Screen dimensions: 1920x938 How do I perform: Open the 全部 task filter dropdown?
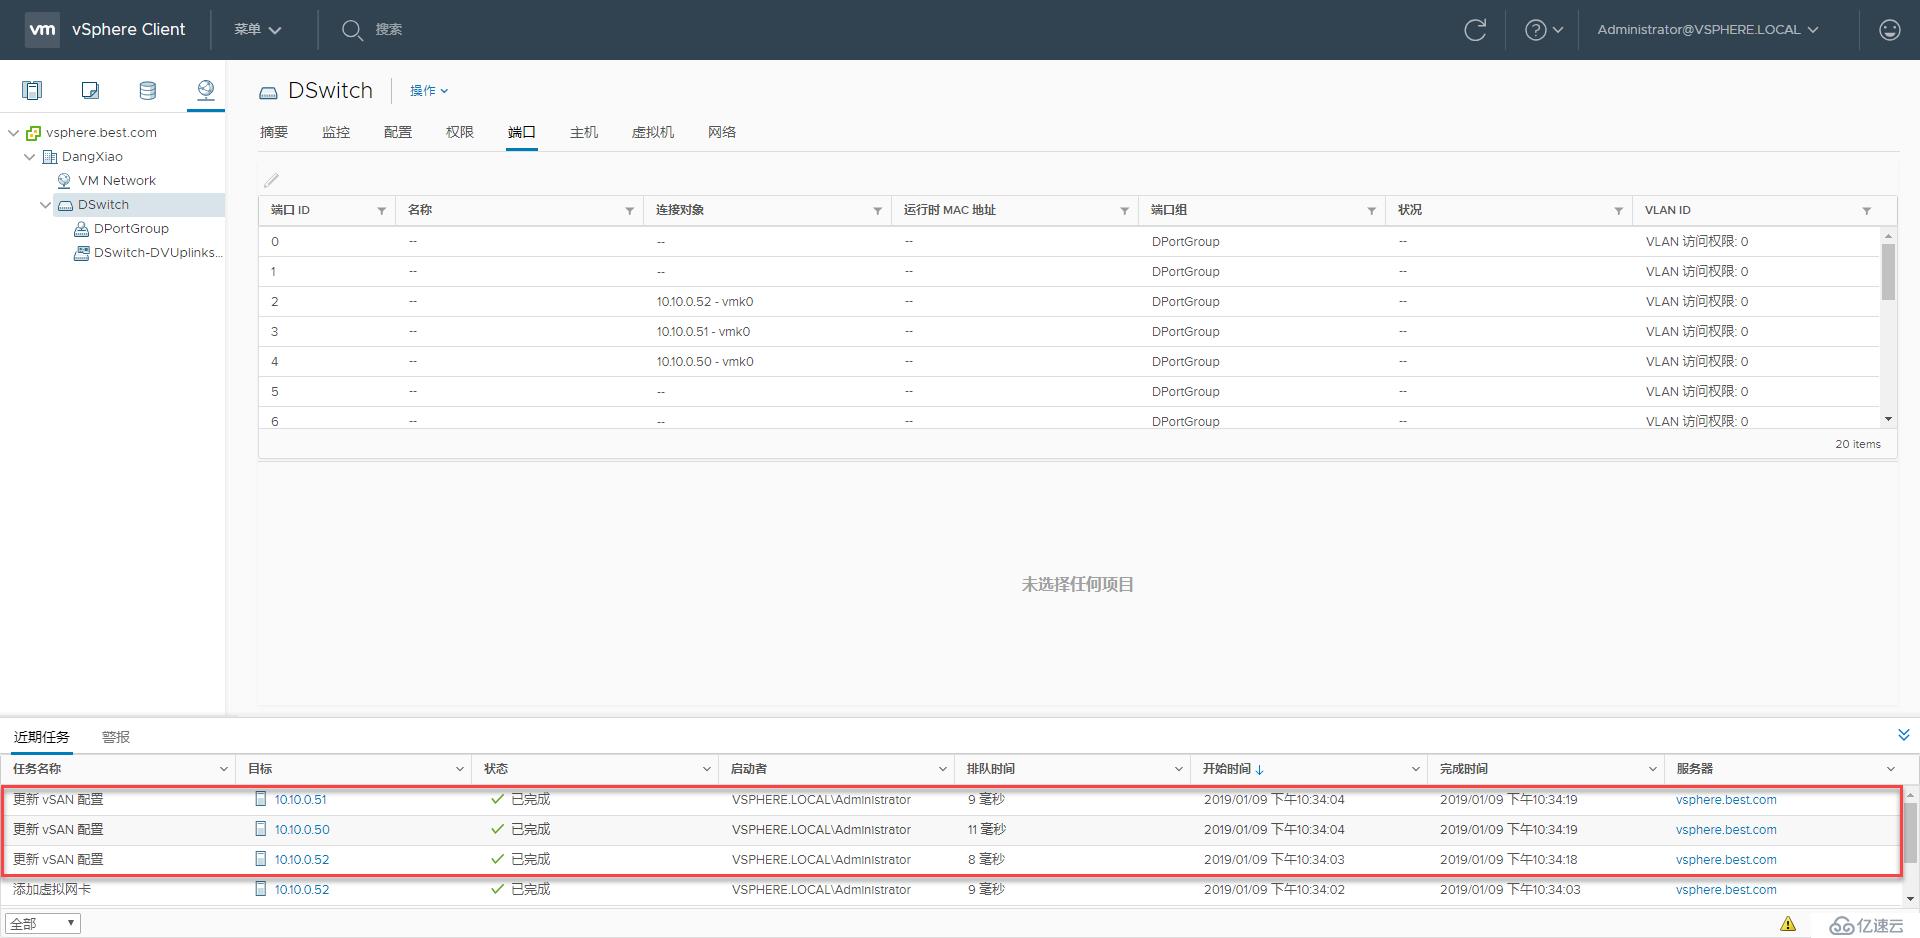[x=43, y=924]
